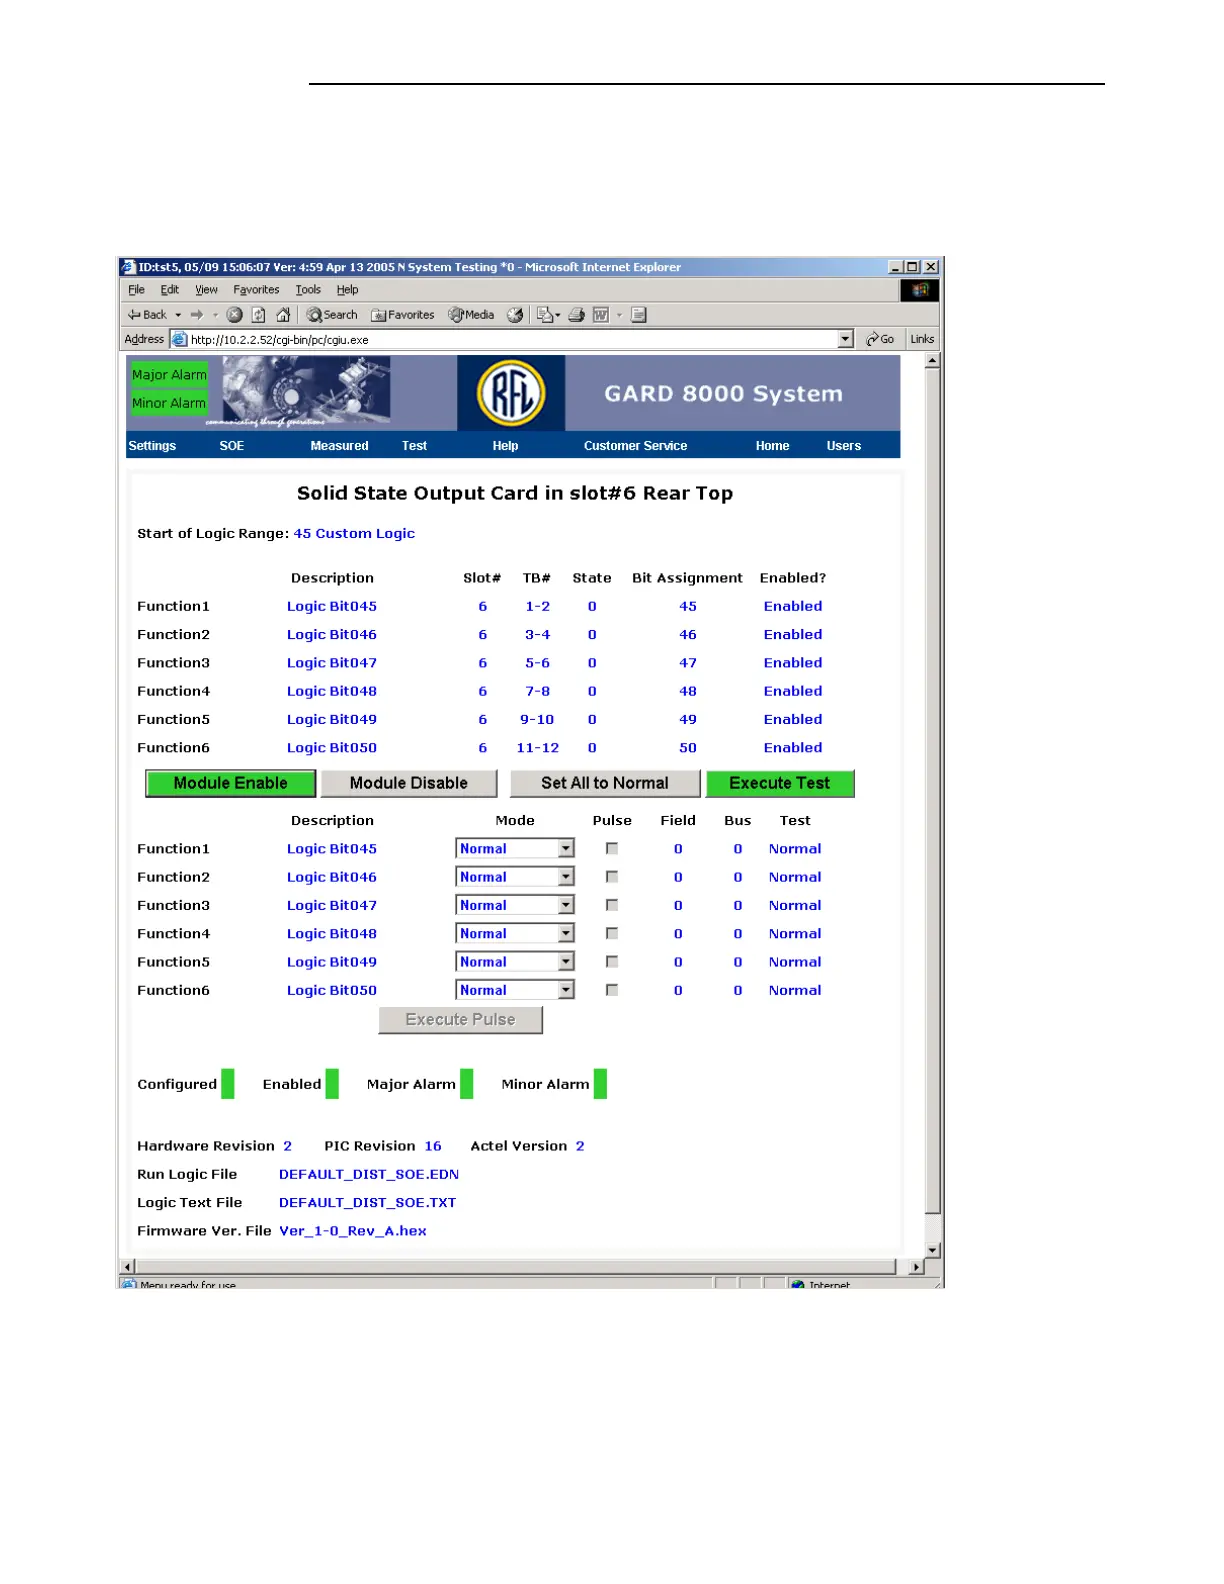This screenshot has height=1584, width=1224.
Task: Click the Execute Pulse button
Action: coord(461,1020)
